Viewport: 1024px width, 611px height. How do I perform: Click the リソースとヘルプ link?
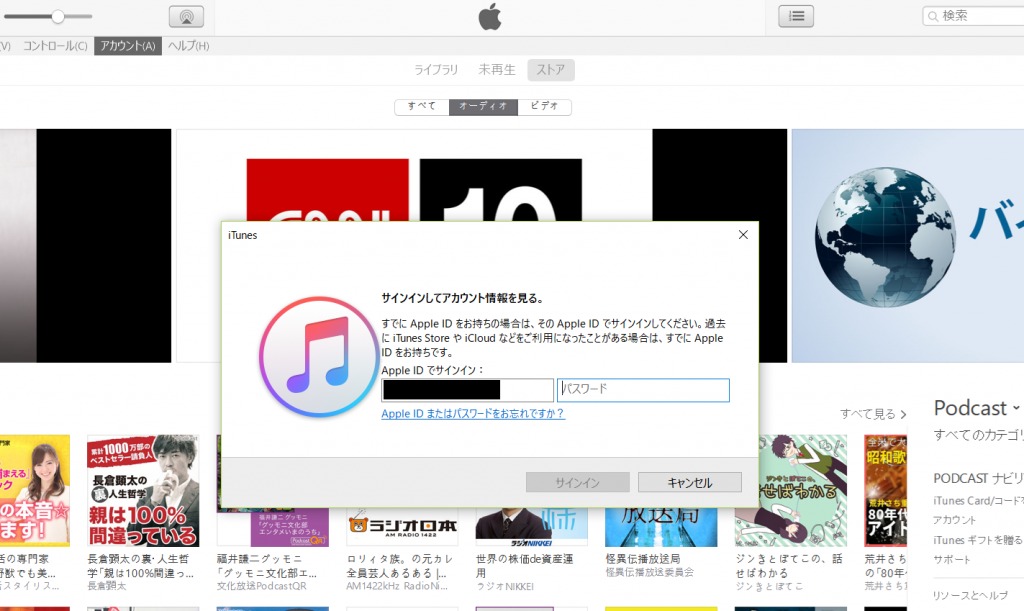[970, 595]
